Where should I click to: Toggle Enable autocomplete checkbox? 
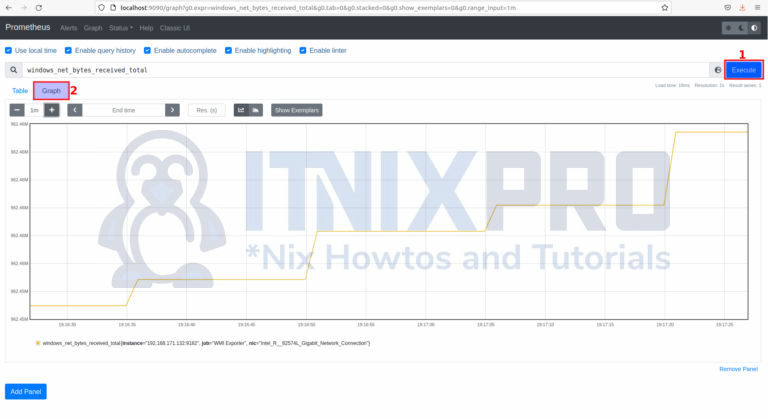click(147, 50)
